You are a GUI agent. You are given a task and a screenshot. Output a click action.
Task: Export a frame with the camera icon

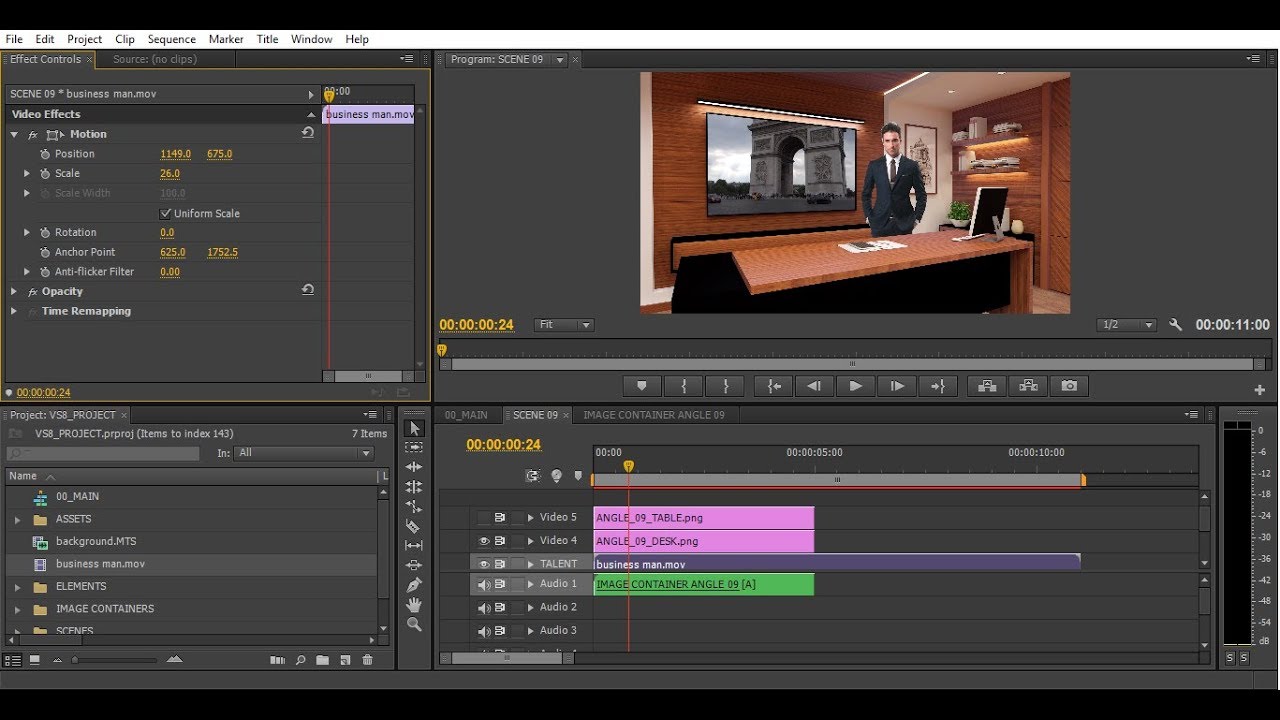pyautogui.click(x=1069, y=386)
